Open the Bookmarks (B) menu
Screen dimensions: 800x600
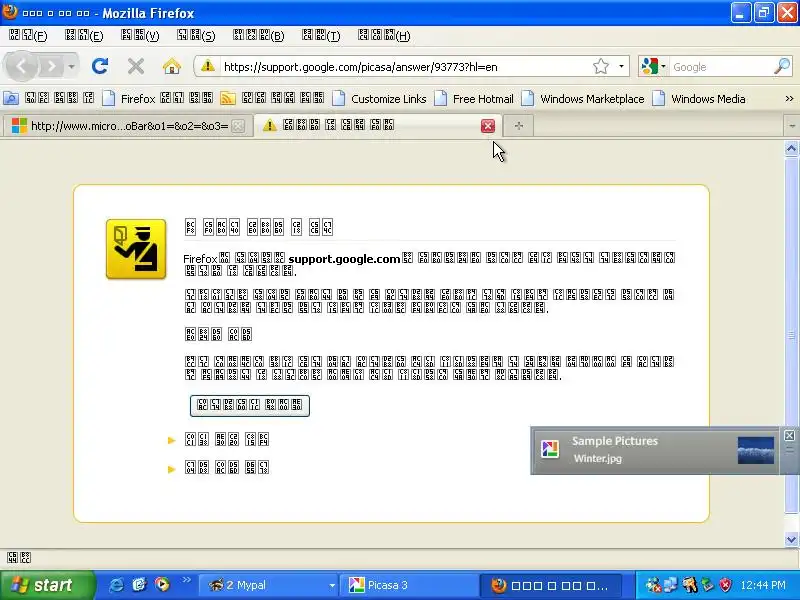[x=259, y=36]
